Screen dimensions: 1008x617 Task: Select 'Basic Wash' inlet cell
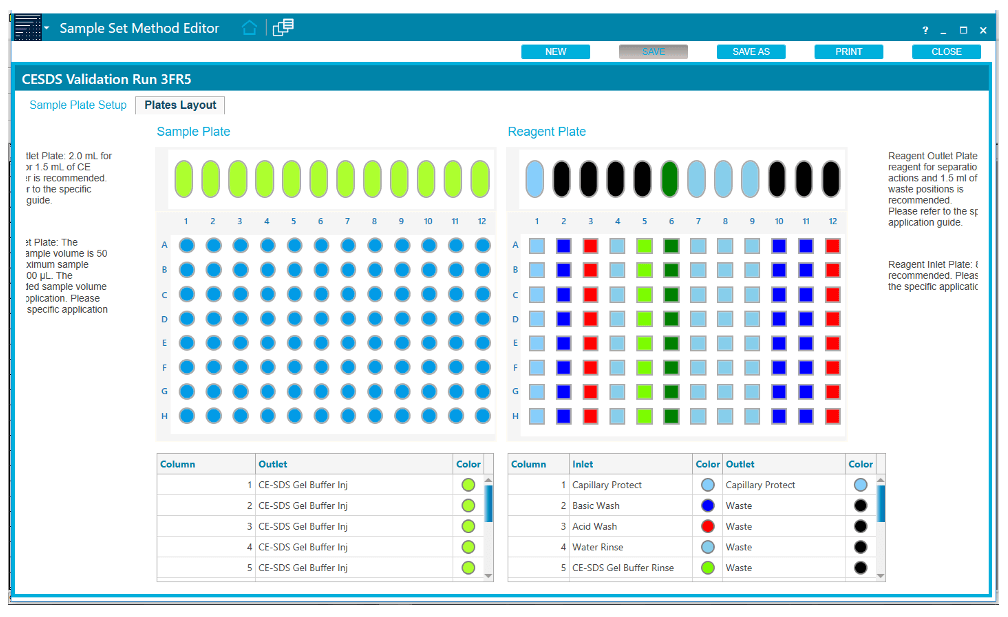[631, 506]
